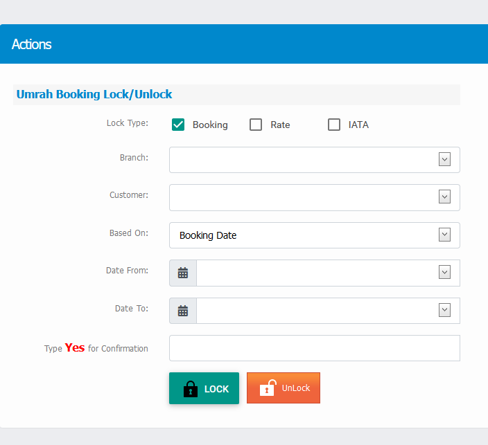Click the Actions panel header
The height and width of the screenshot is (445, 488).
(x=244, y=44)
